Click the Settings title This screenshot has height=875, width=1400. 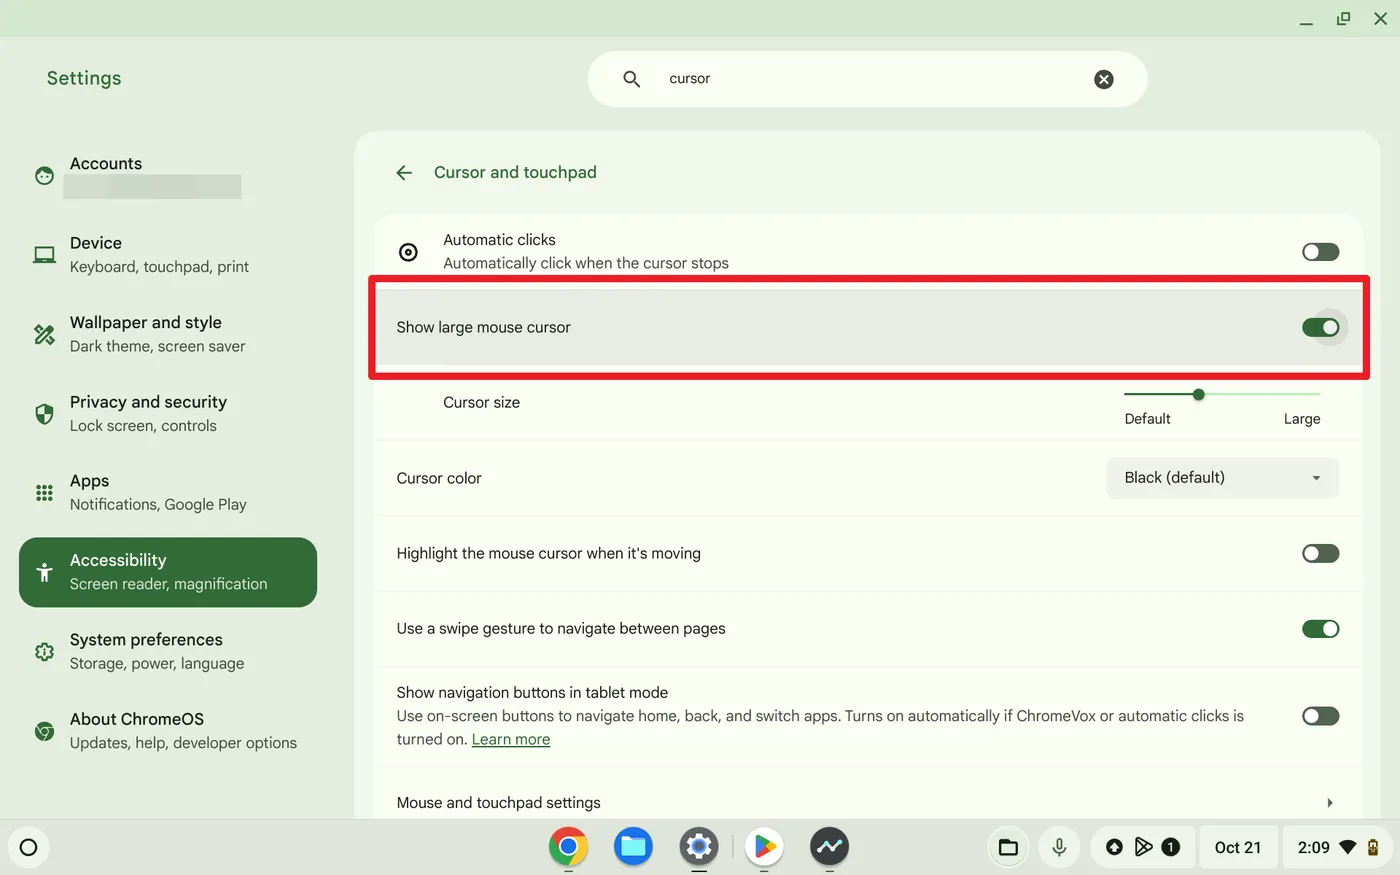pyautogui.click(x=84, y=78)
